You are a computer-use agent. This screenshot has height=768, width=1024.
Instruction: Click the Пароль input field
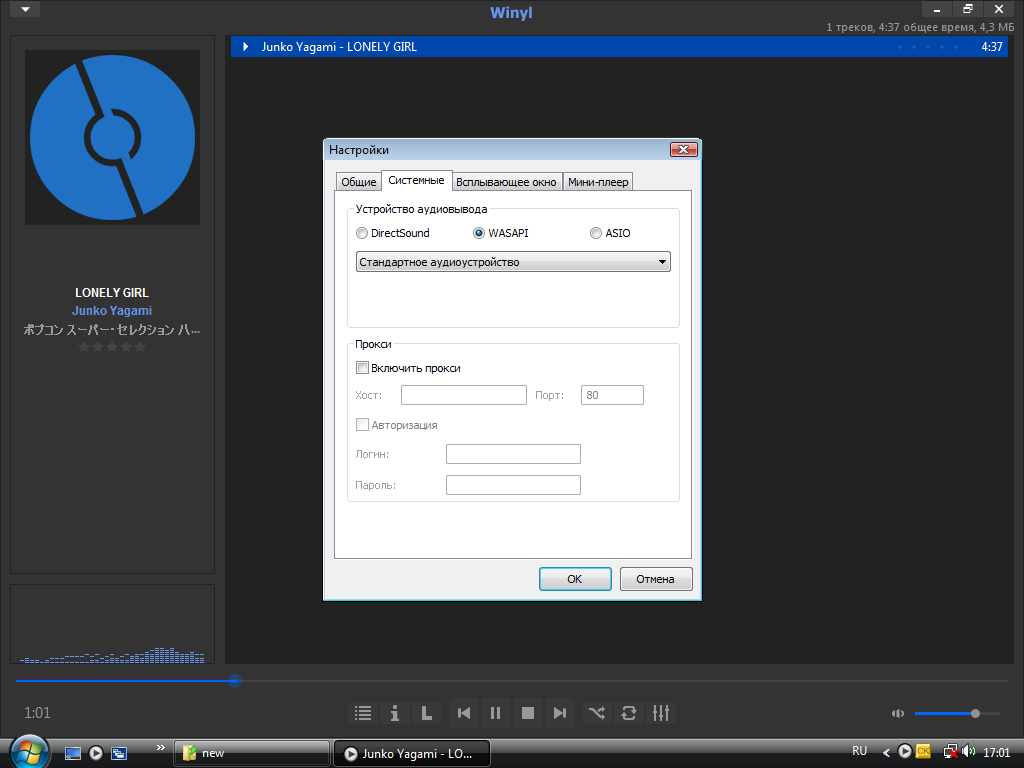pyautogui.click(x=513, y=485)
